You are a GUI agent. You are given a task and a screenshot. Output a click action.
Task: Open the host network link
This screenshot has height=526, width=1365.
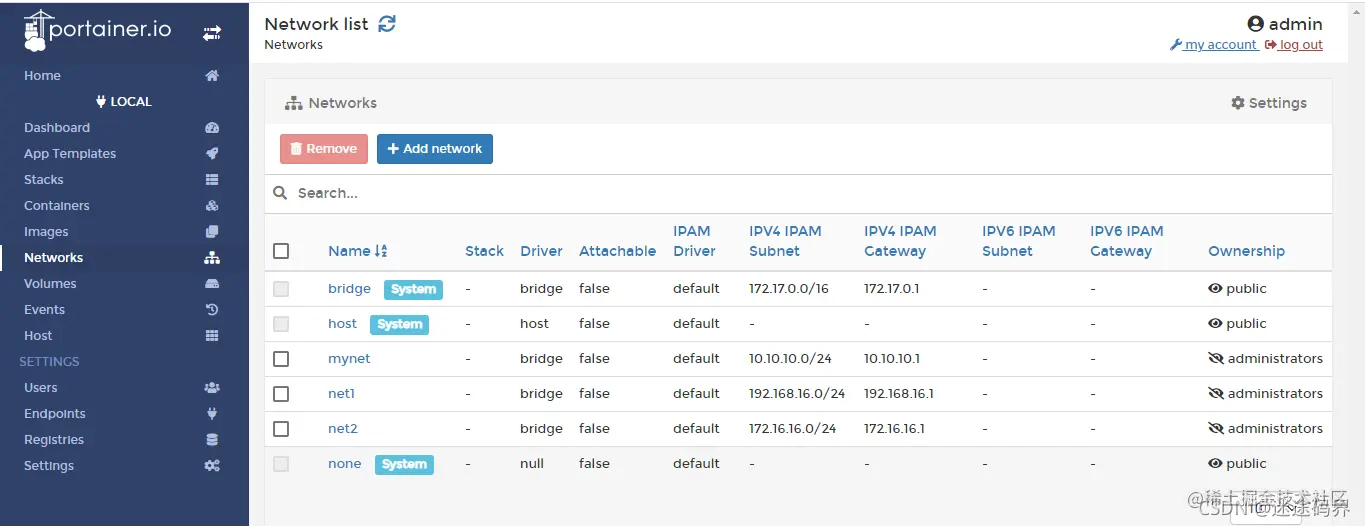point(342,323)
